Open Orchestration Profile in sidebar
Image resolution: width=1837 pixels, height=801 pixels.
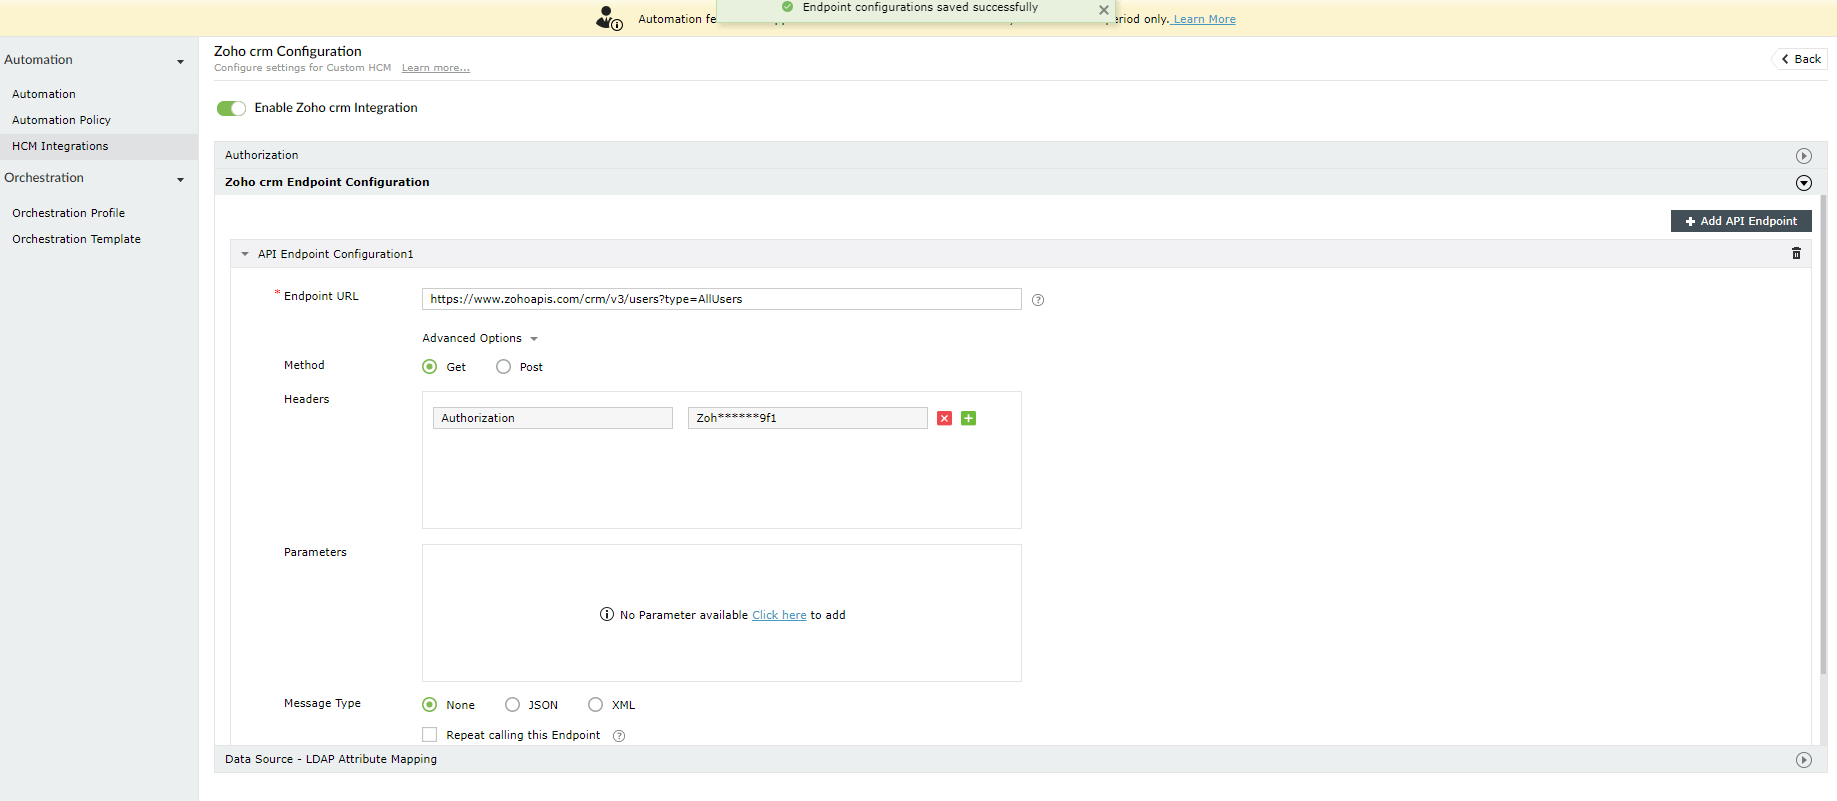(x=68, y=213)
